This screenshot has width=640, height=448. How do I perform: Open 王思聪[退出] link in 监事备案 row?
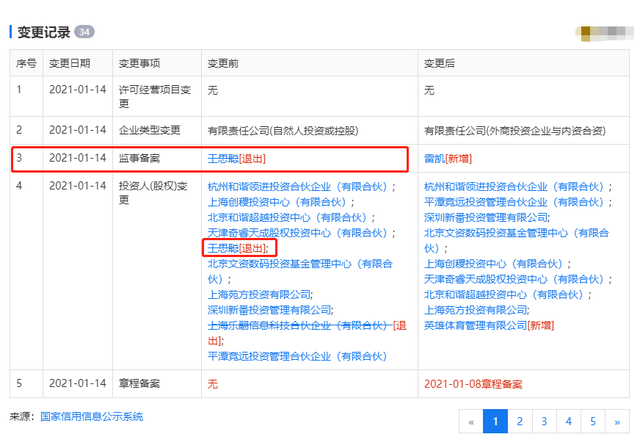click(237, 159)
